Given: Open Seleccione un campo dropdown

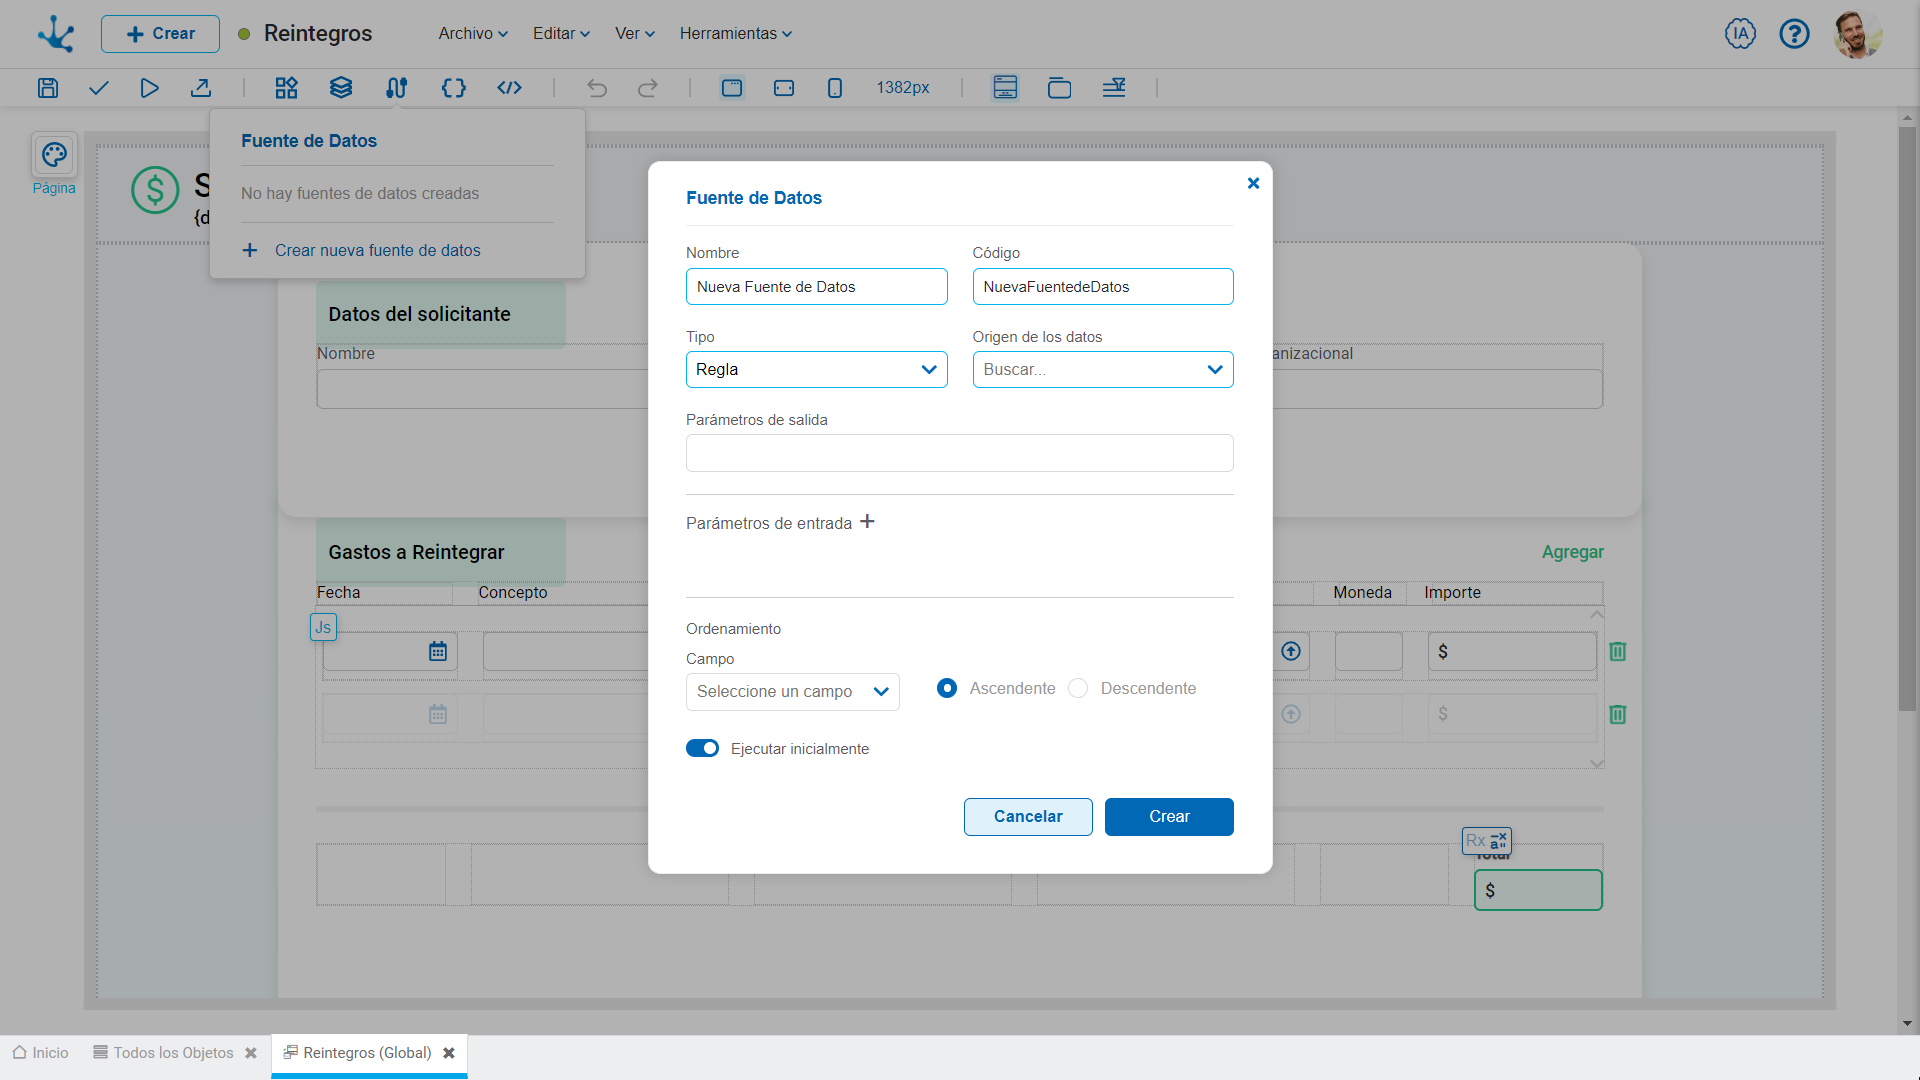Looking at the screenshot, I should 793,692.
